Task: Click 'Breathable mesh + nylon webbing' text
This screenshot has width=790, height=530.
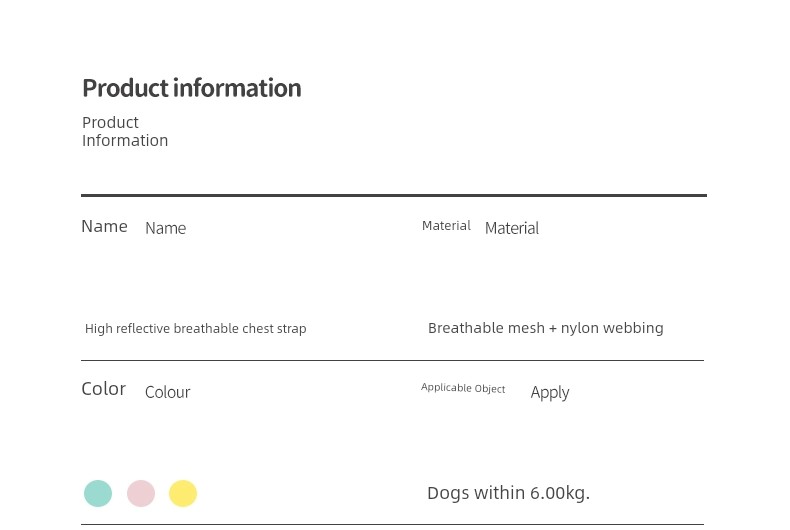Action: coord(545,327)
